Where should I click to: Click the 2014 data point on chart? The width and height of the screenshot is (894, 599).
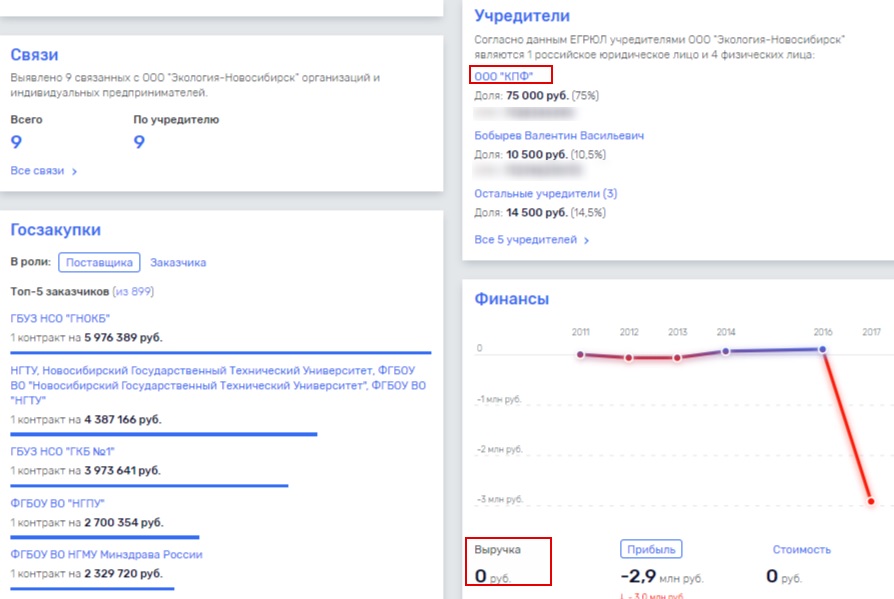(x=725, y=351)
